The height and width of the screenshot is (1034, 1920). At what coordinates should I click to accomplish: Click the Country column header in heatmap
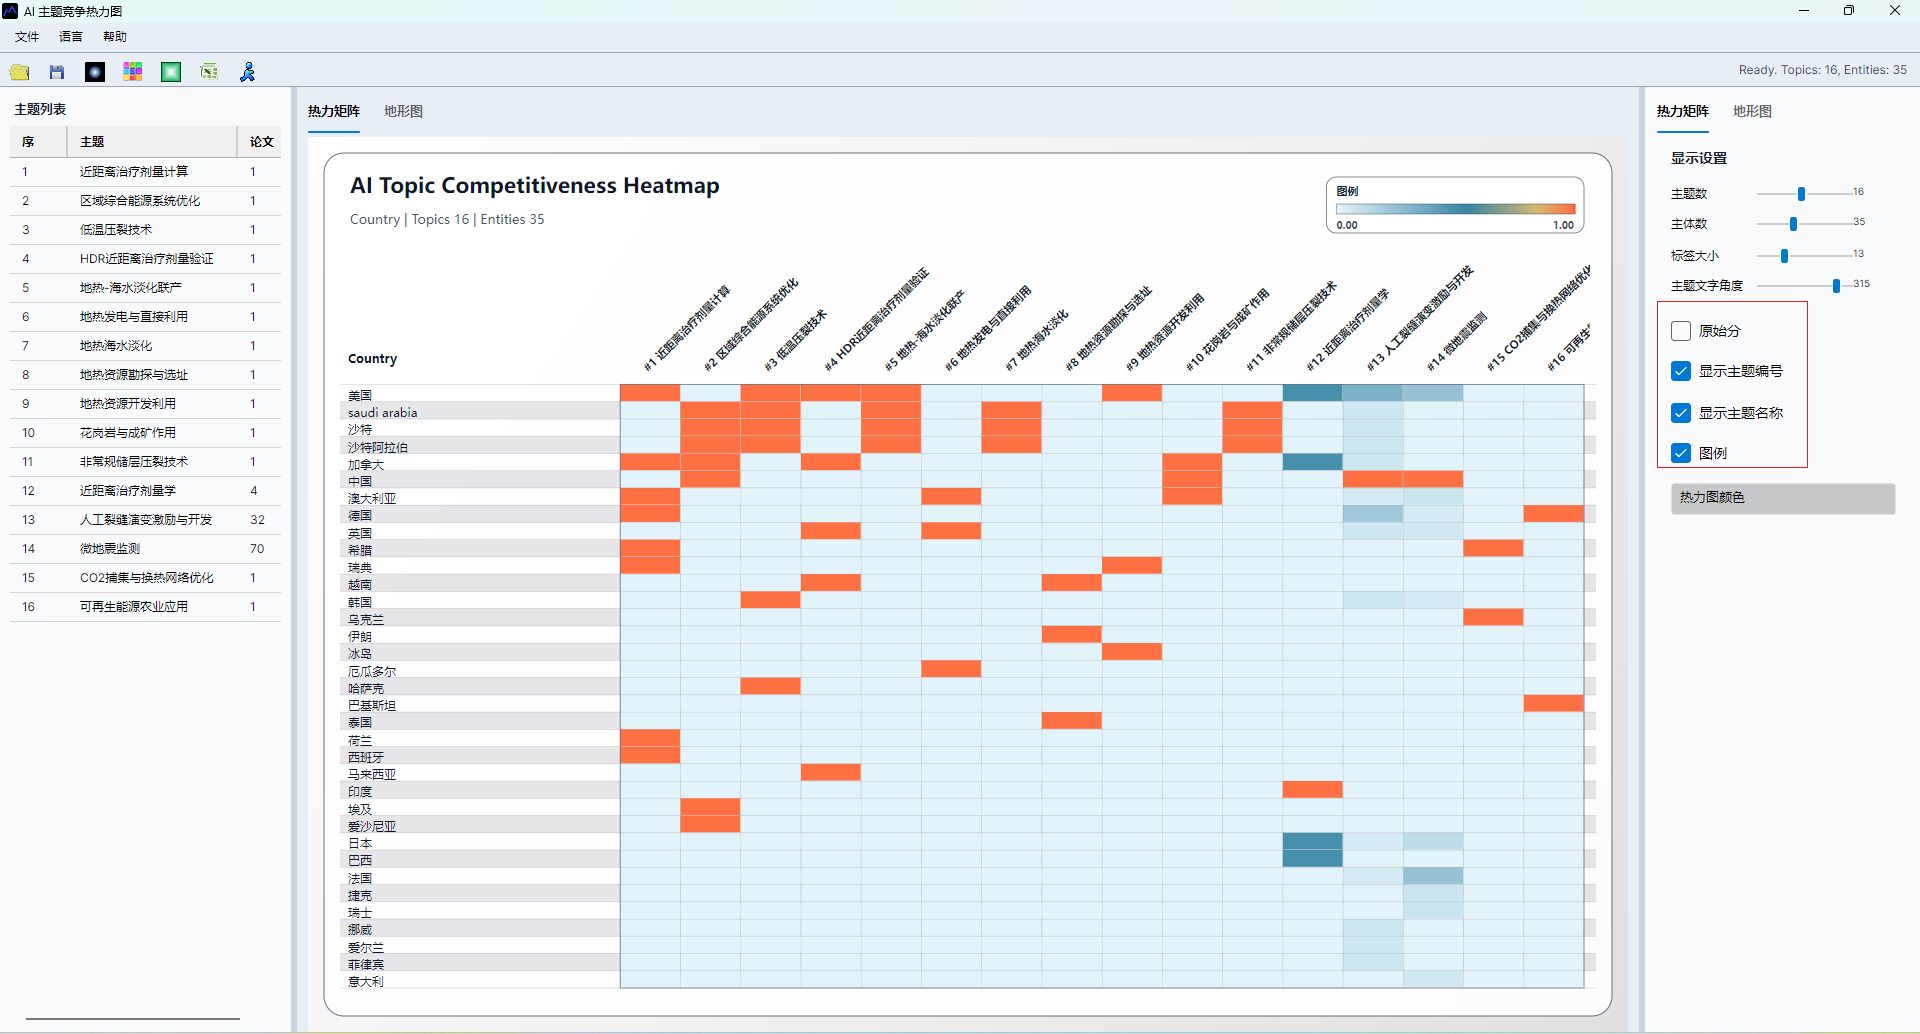click(x=372, y=359)
